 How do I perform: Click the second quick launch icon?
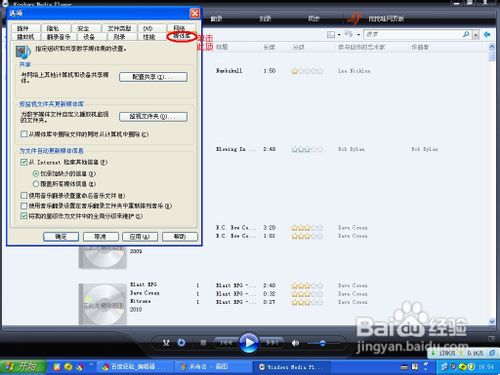(68, 367)
